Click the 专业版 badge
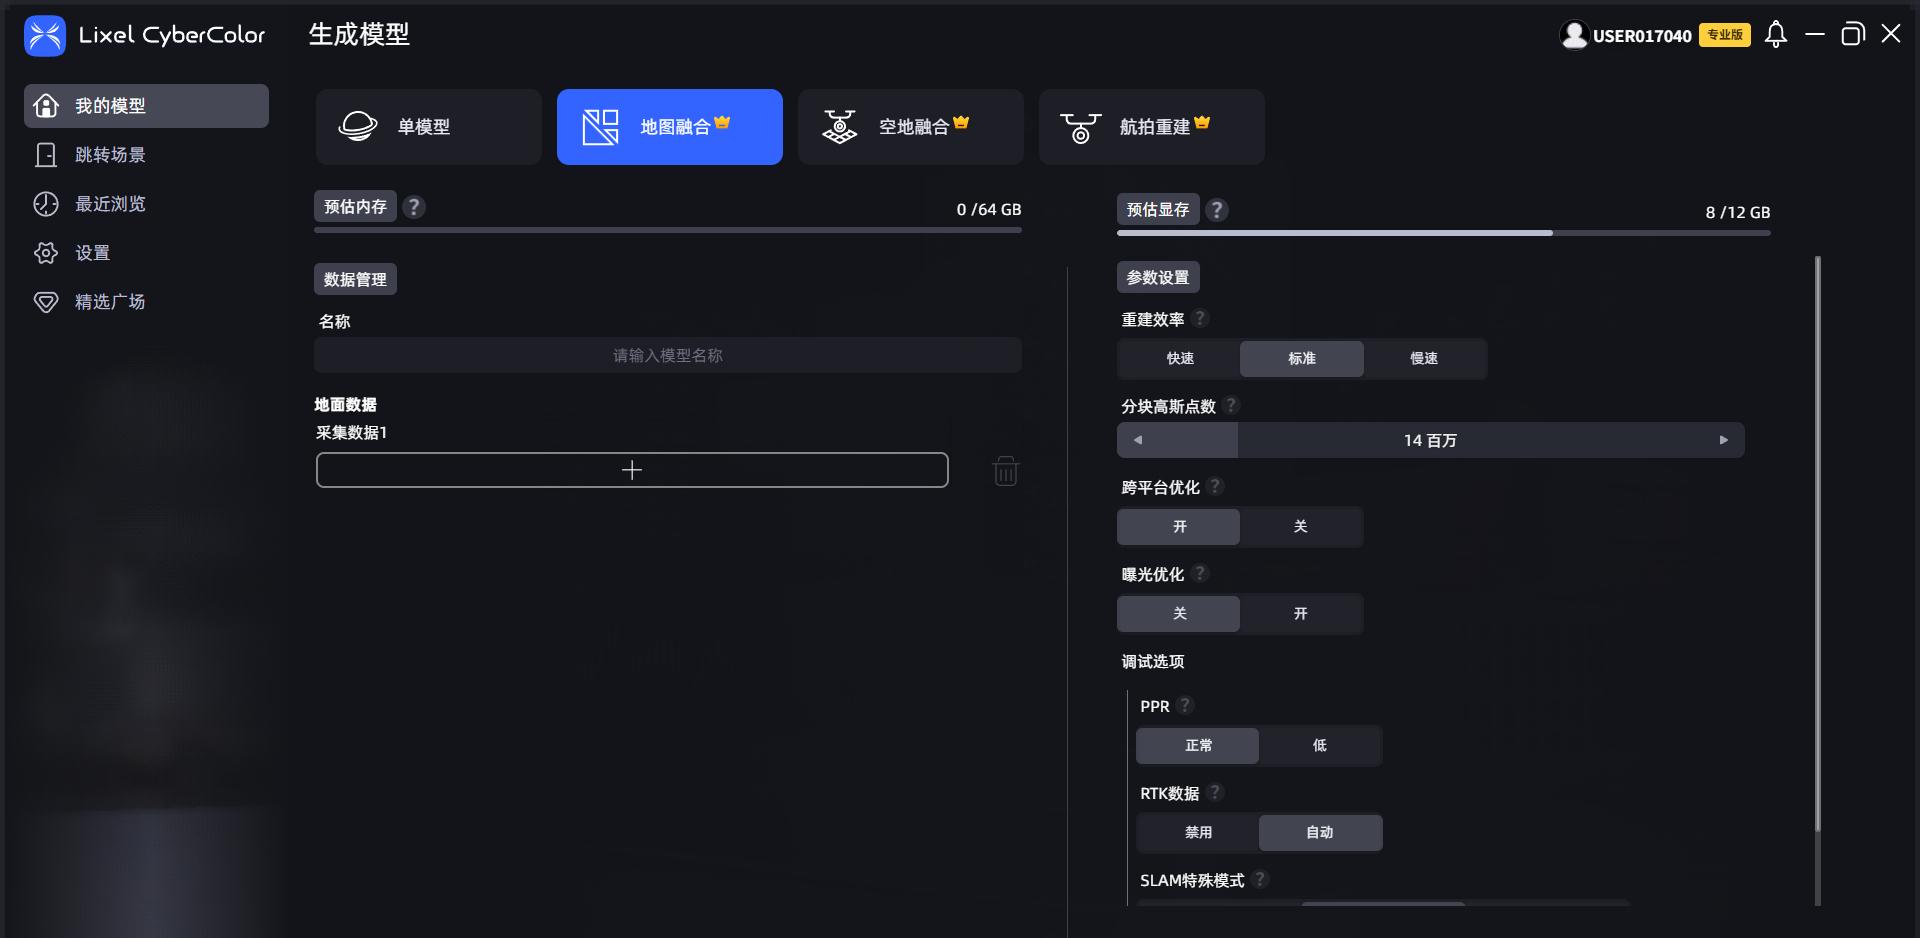The width and height of the screenshot is (1920, 938). [1725, 35]
